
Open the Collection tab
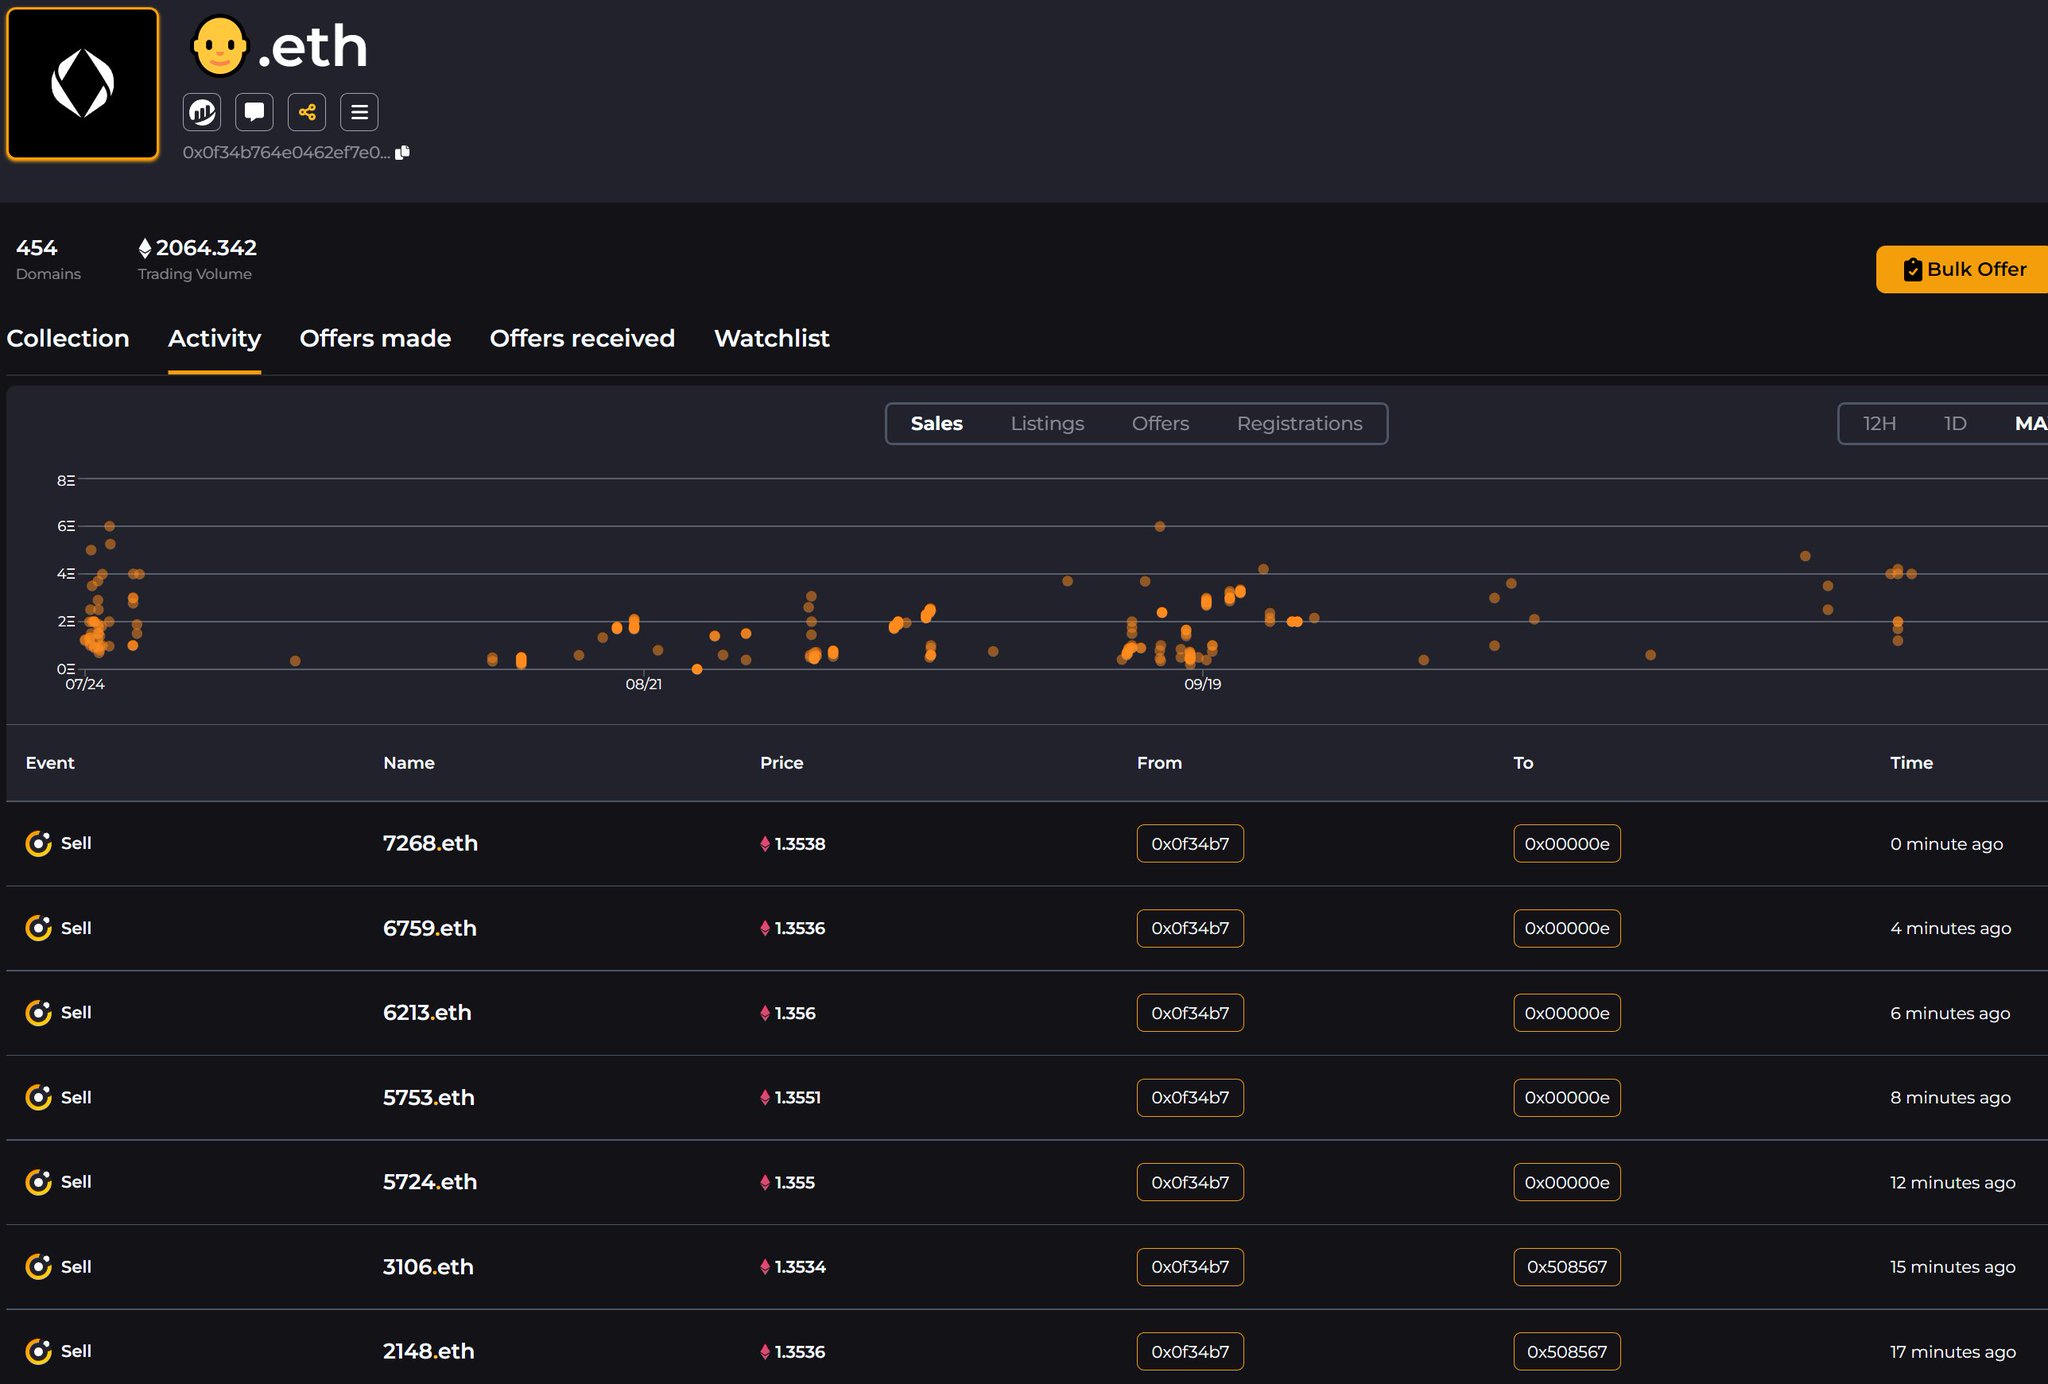pyautogui.click(x=68, y=338)
